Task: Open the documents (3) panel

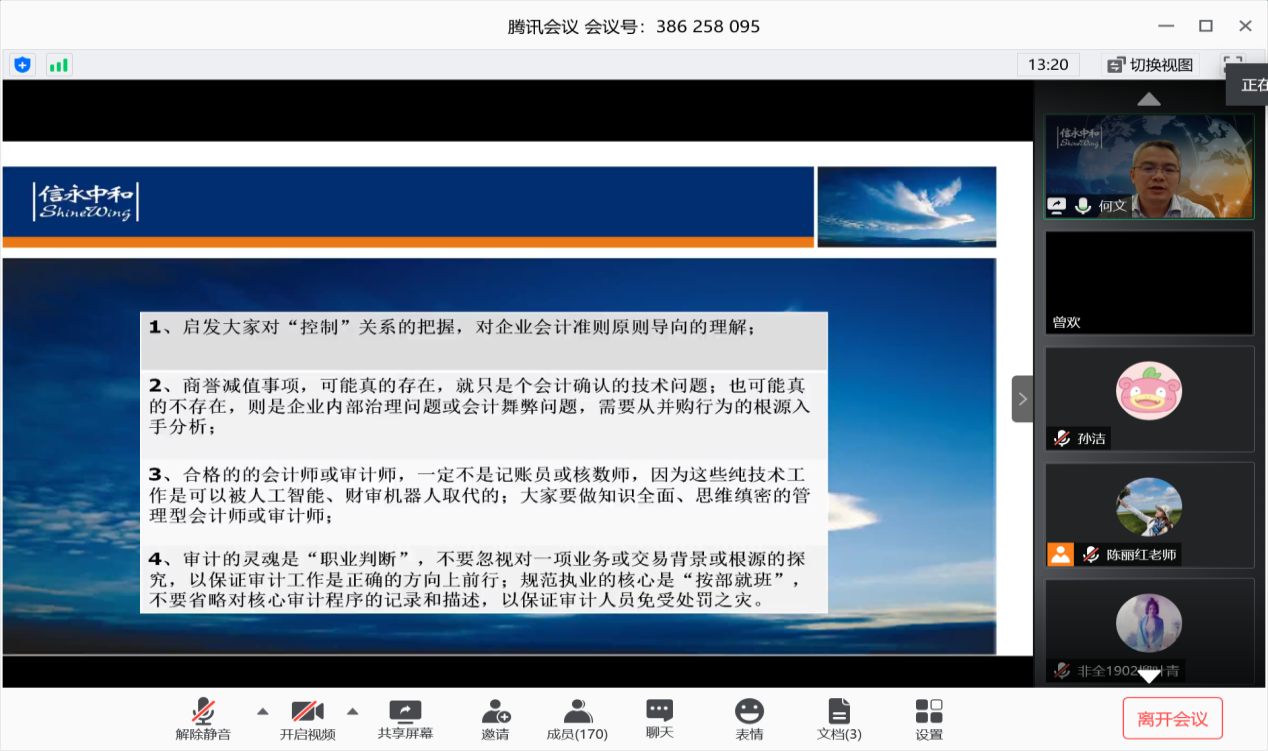Action: [x=839, y=719]
